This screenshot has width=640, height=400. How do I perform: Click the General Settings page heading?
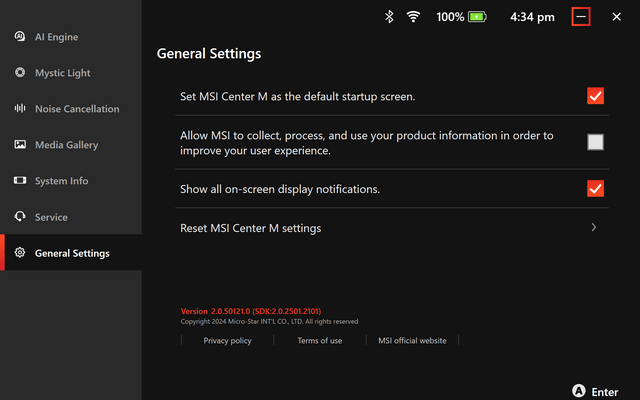209,53
